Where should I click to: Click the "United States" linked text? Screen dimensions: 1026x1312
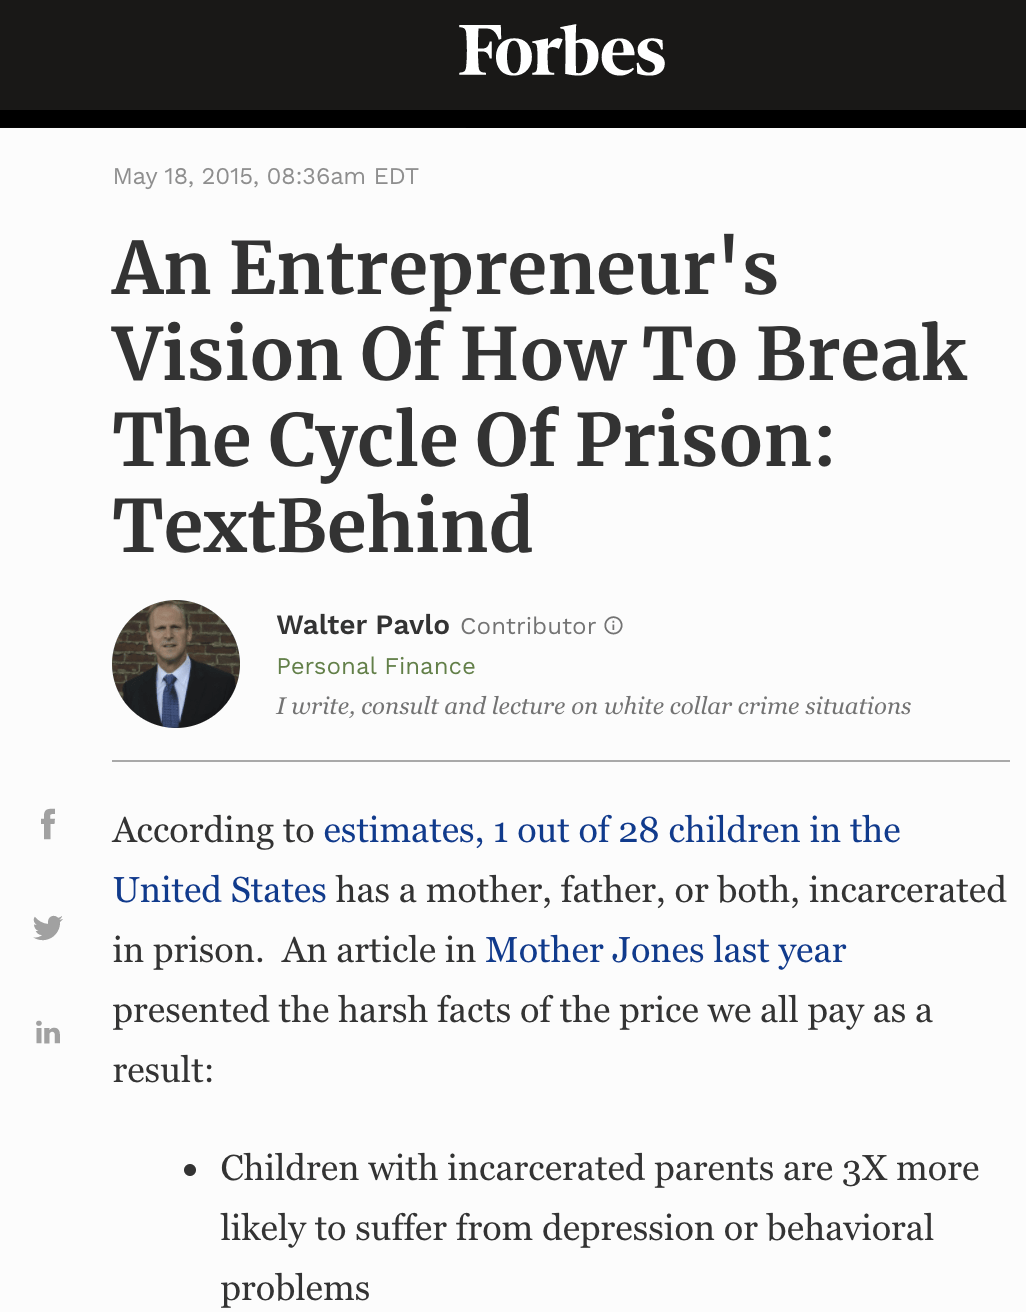220,890
